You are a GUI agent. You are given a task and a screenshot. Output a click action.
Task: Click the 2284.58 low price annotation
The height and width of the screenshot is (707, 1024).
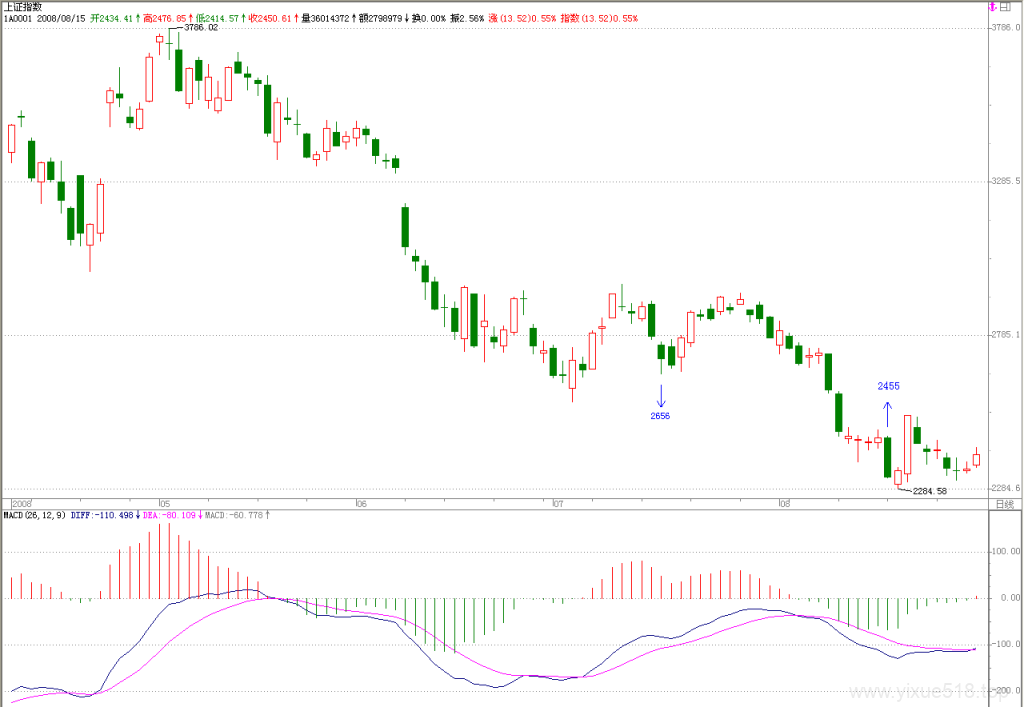pos(929,491)
